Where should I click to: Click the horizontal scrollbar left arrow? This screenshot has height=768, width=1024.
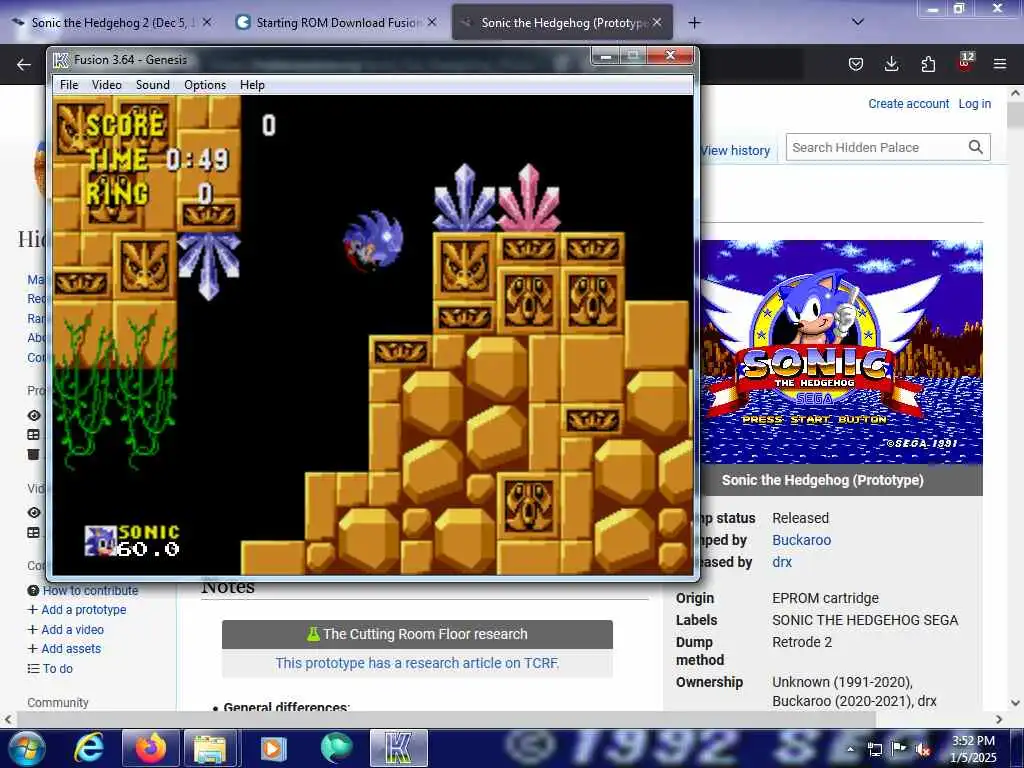click(x=8, y=720)
